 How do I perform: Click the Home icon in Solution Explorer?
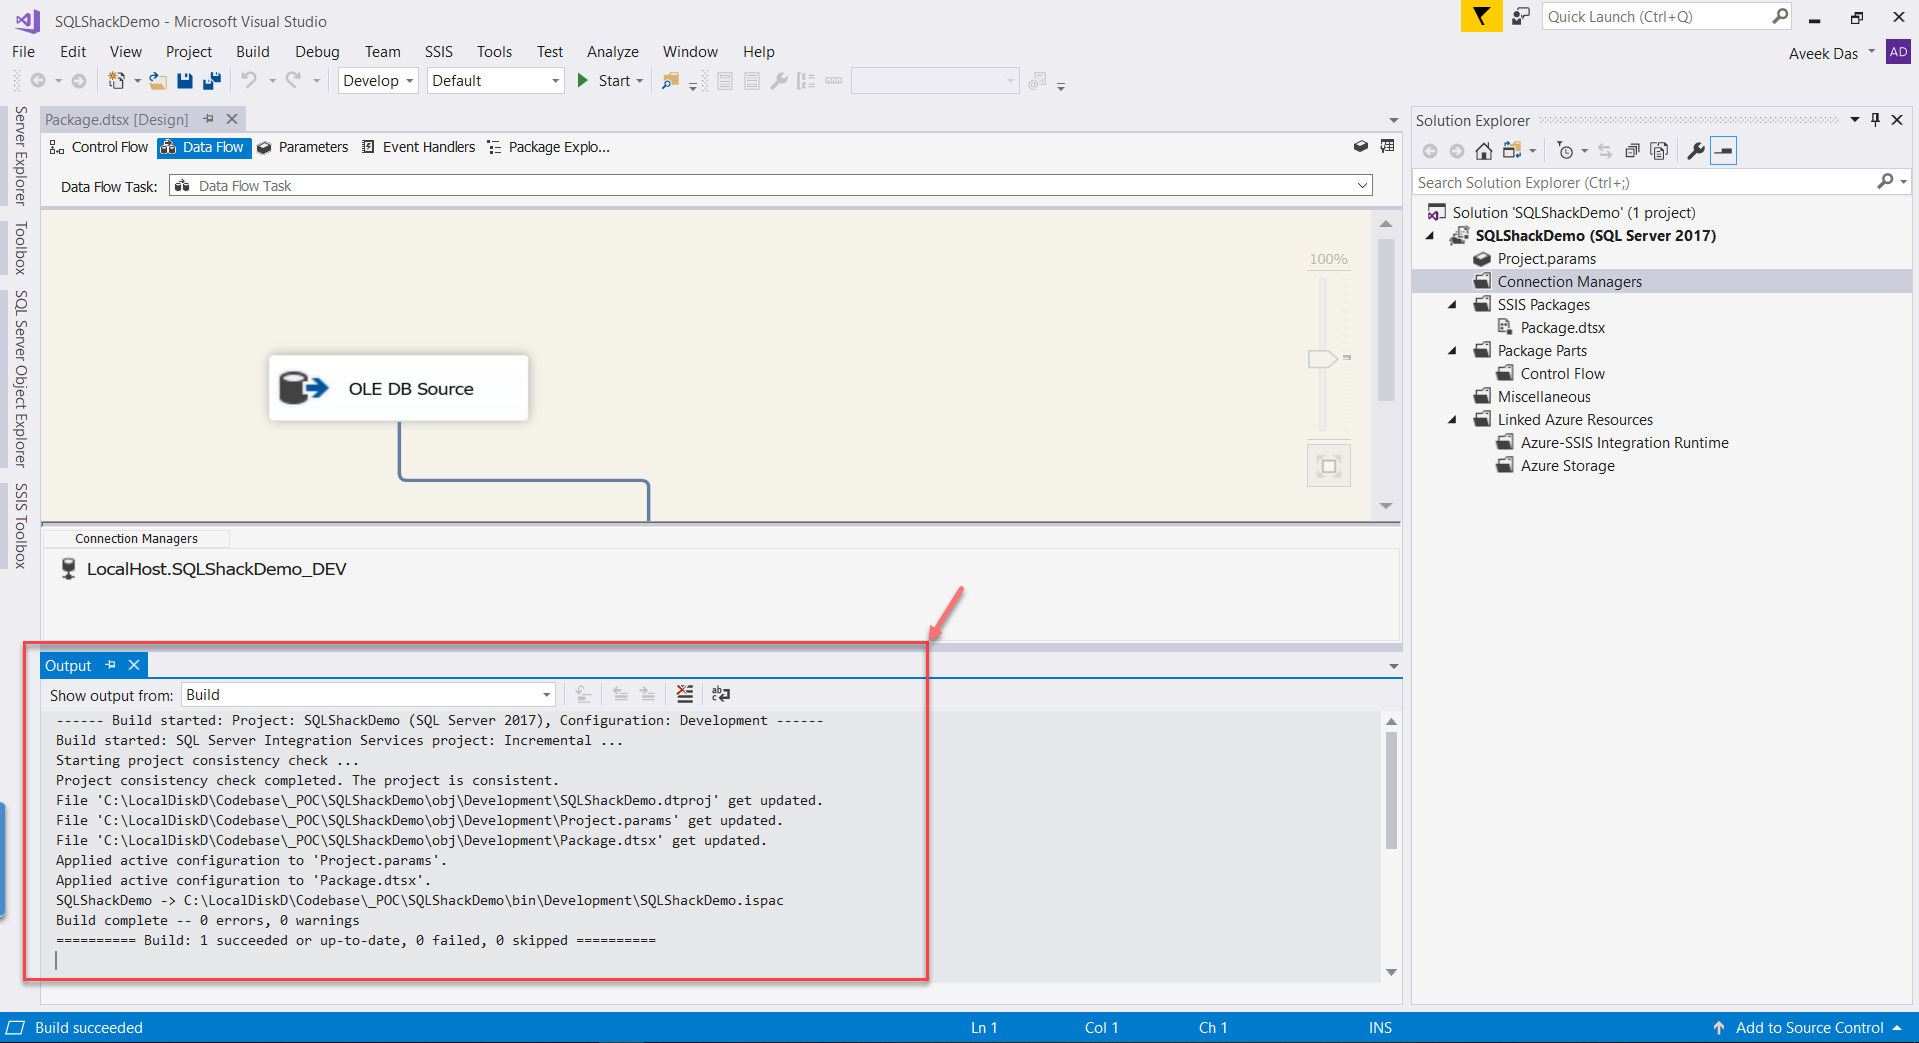1484,151
